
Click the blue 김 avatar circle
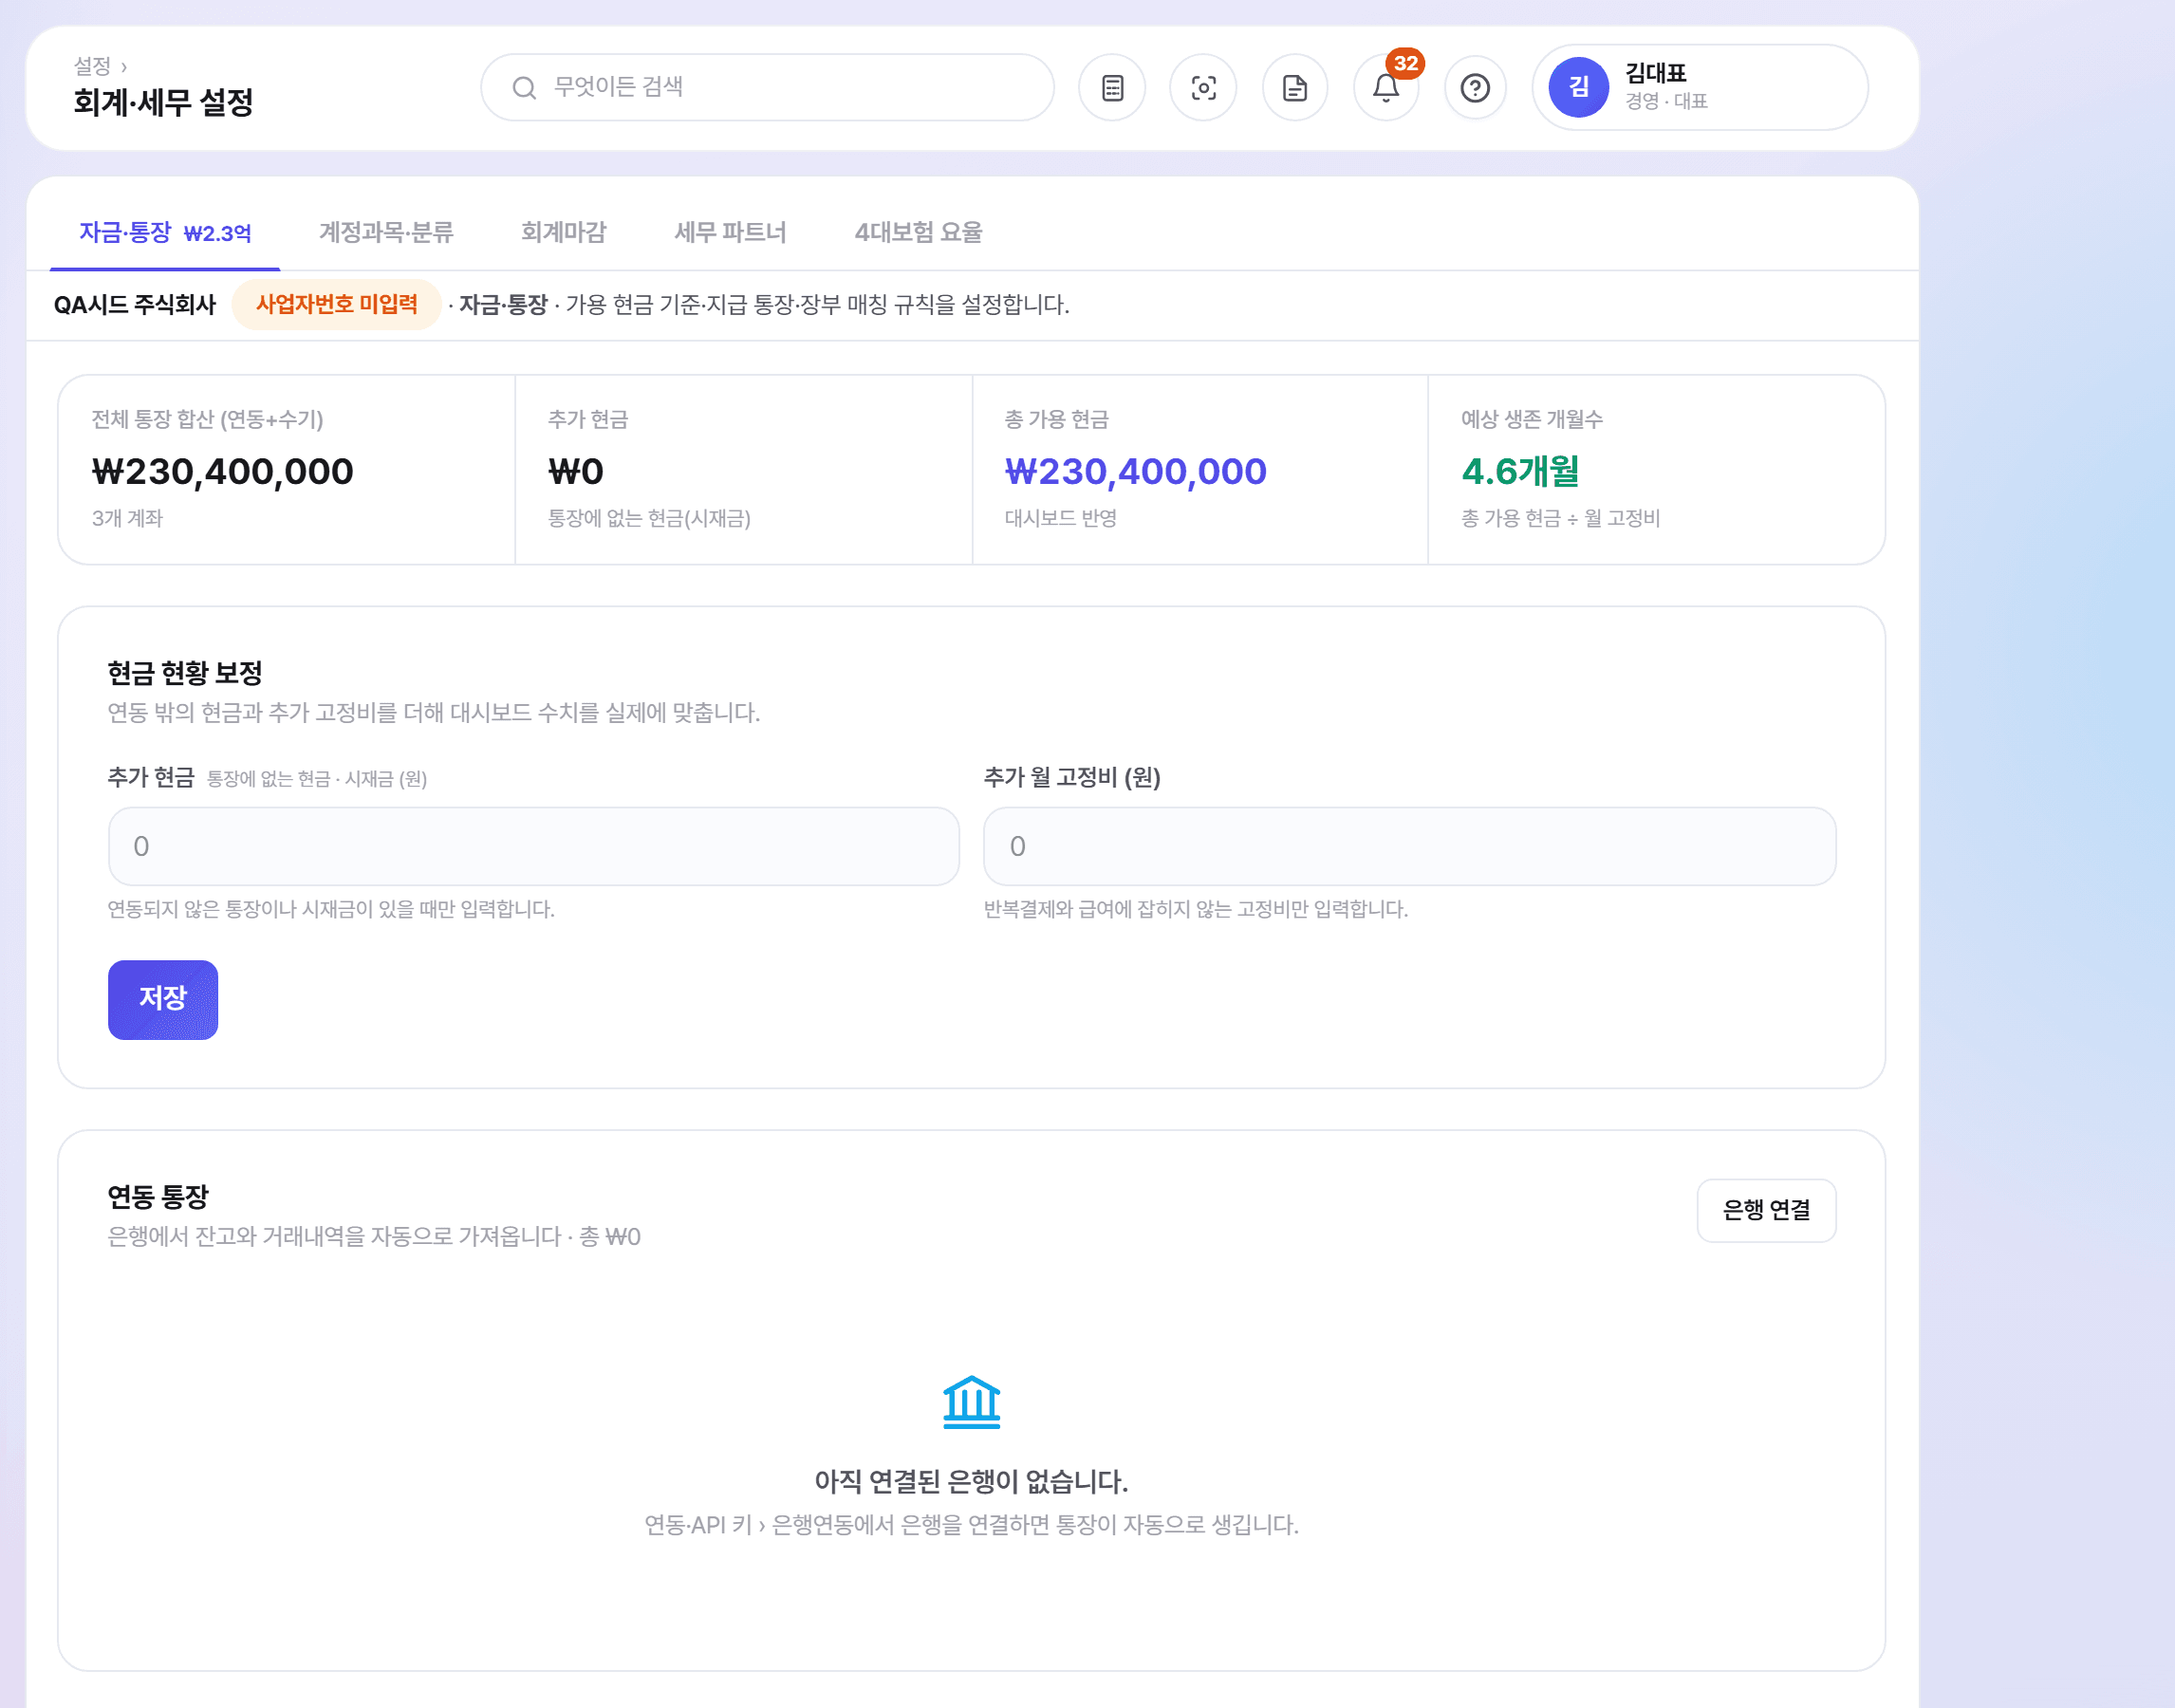pyautogui.click(x=1578, y=87)
